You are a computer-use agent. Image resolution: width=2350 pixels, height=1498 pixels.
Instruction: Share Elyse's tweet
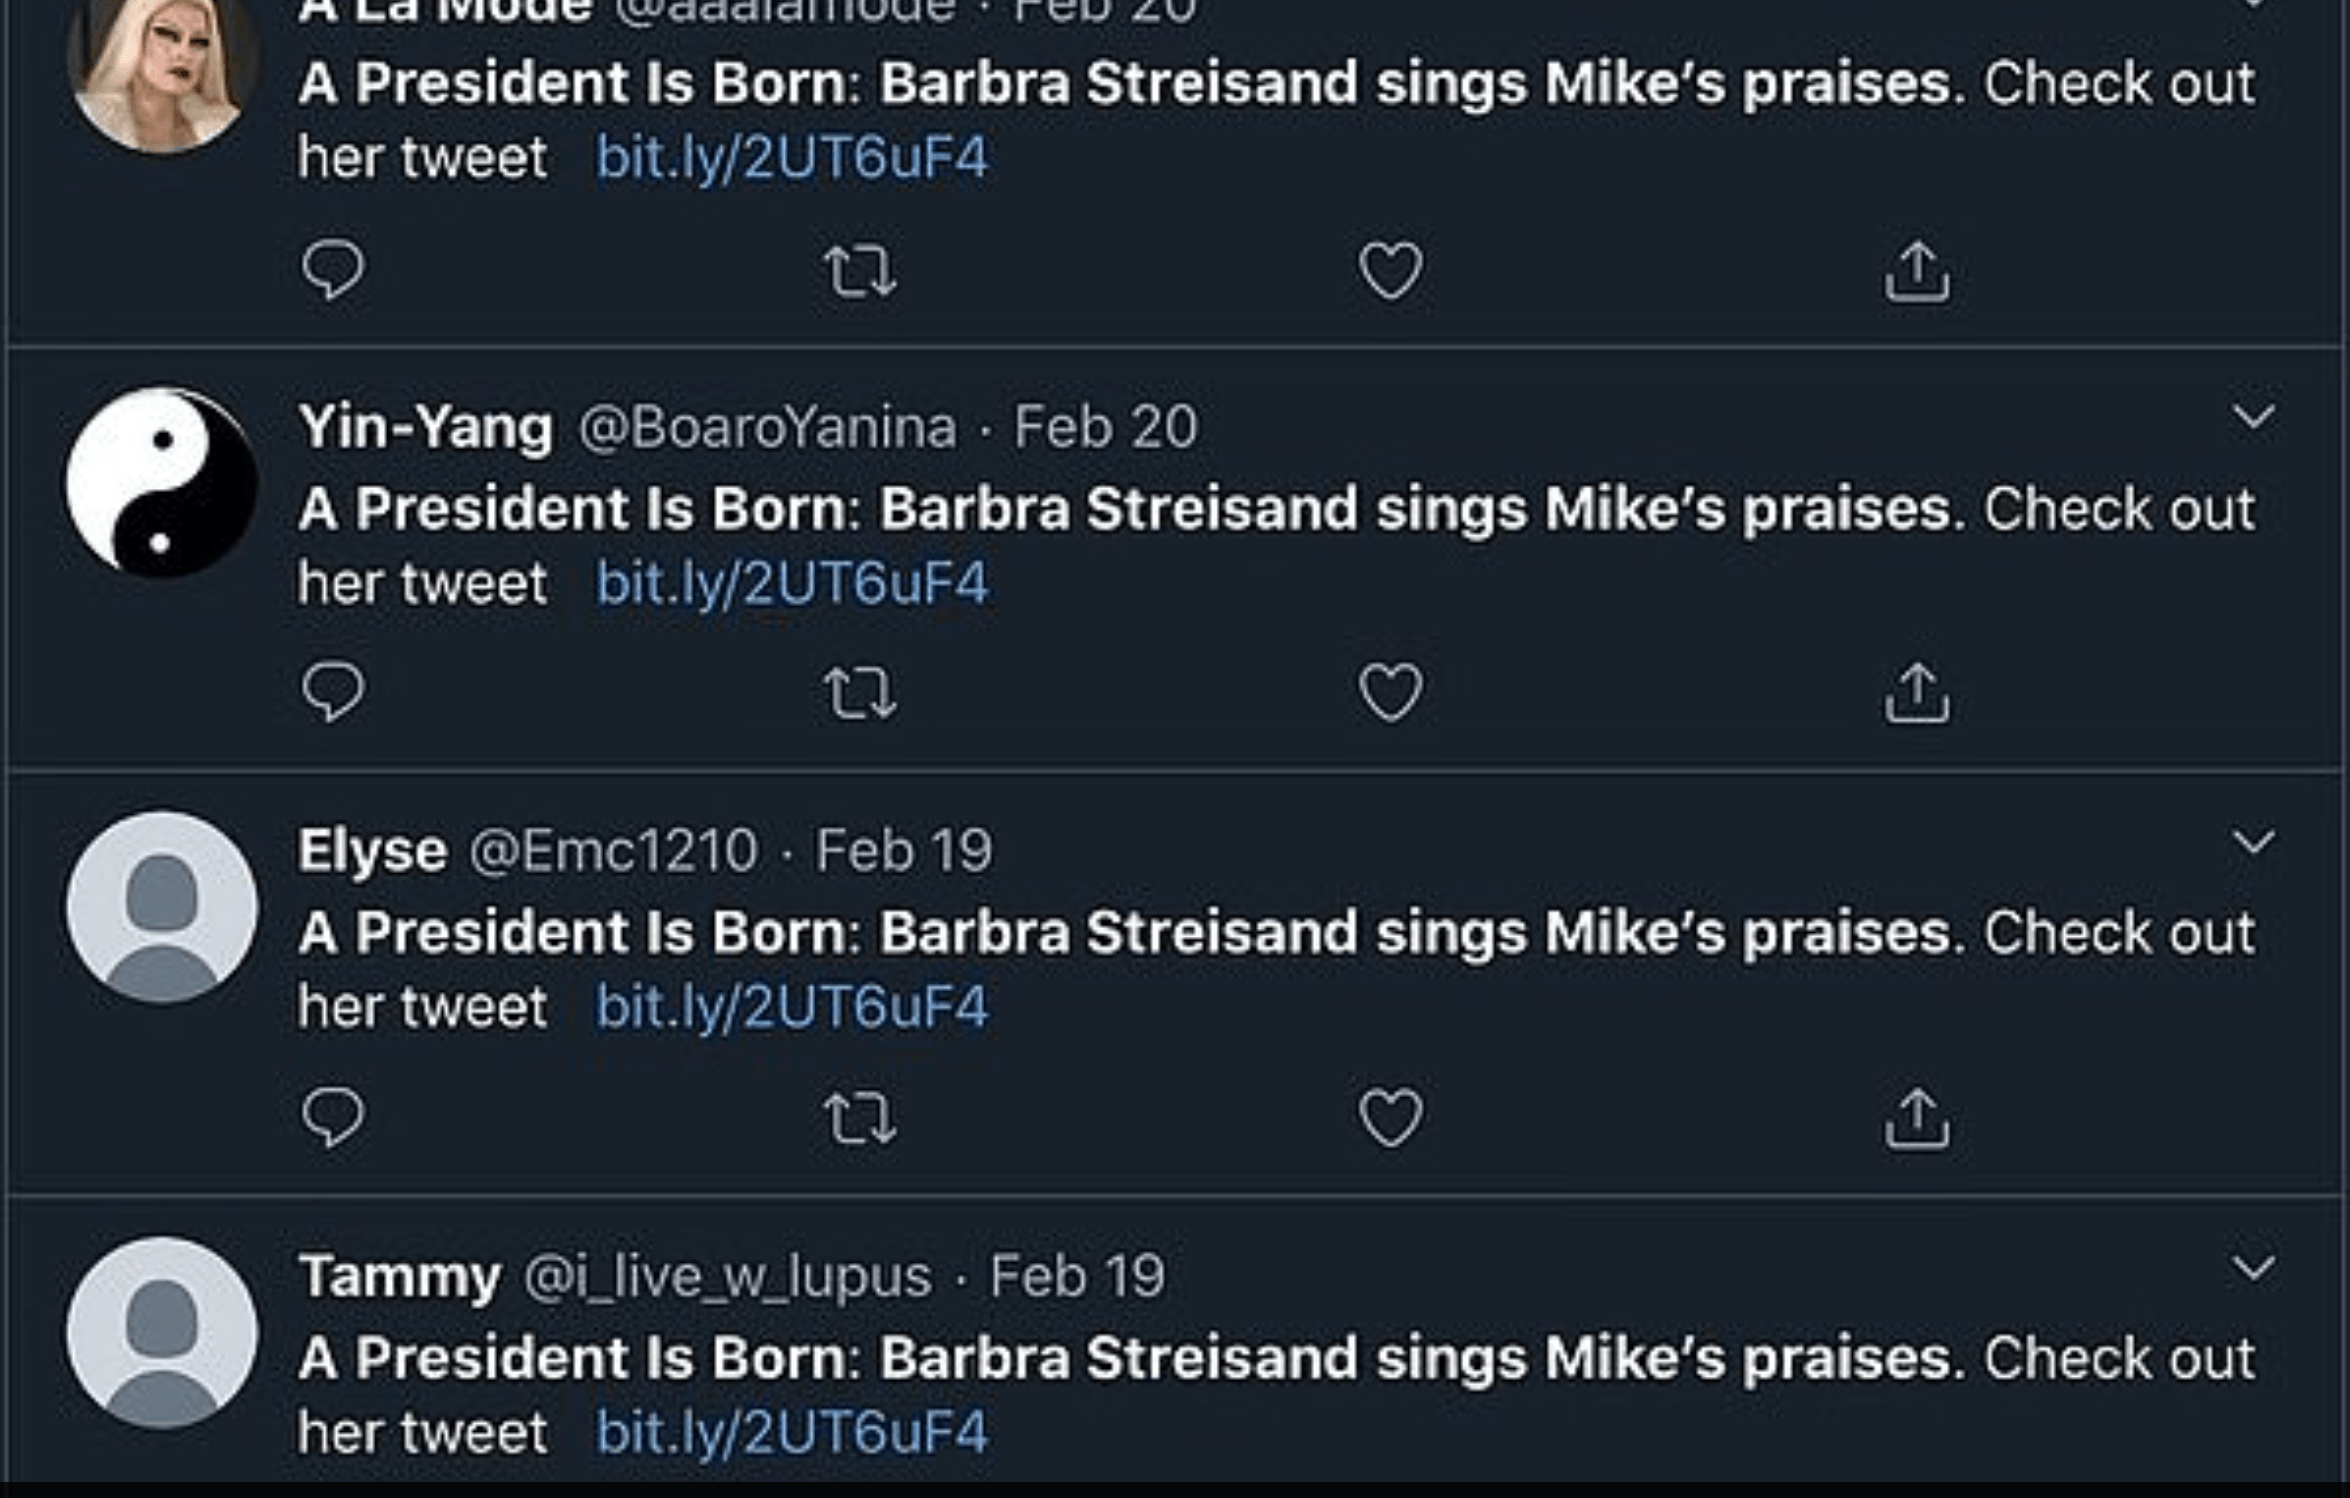(1917, 1117)
